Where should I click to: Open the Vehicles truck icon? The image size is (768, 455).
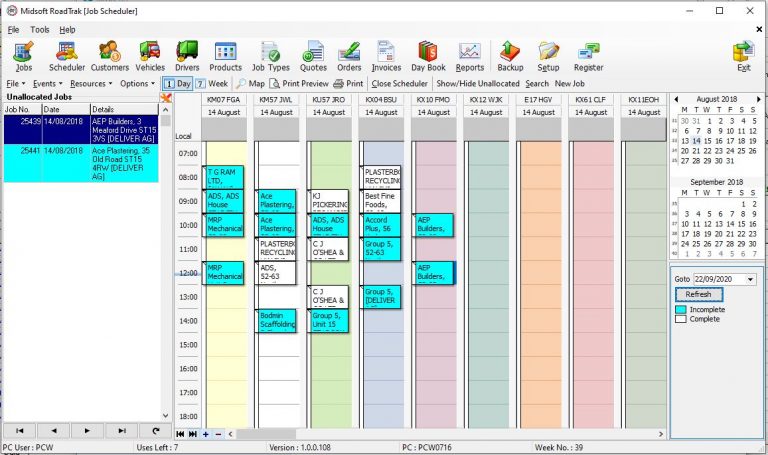tap(150, 56)
